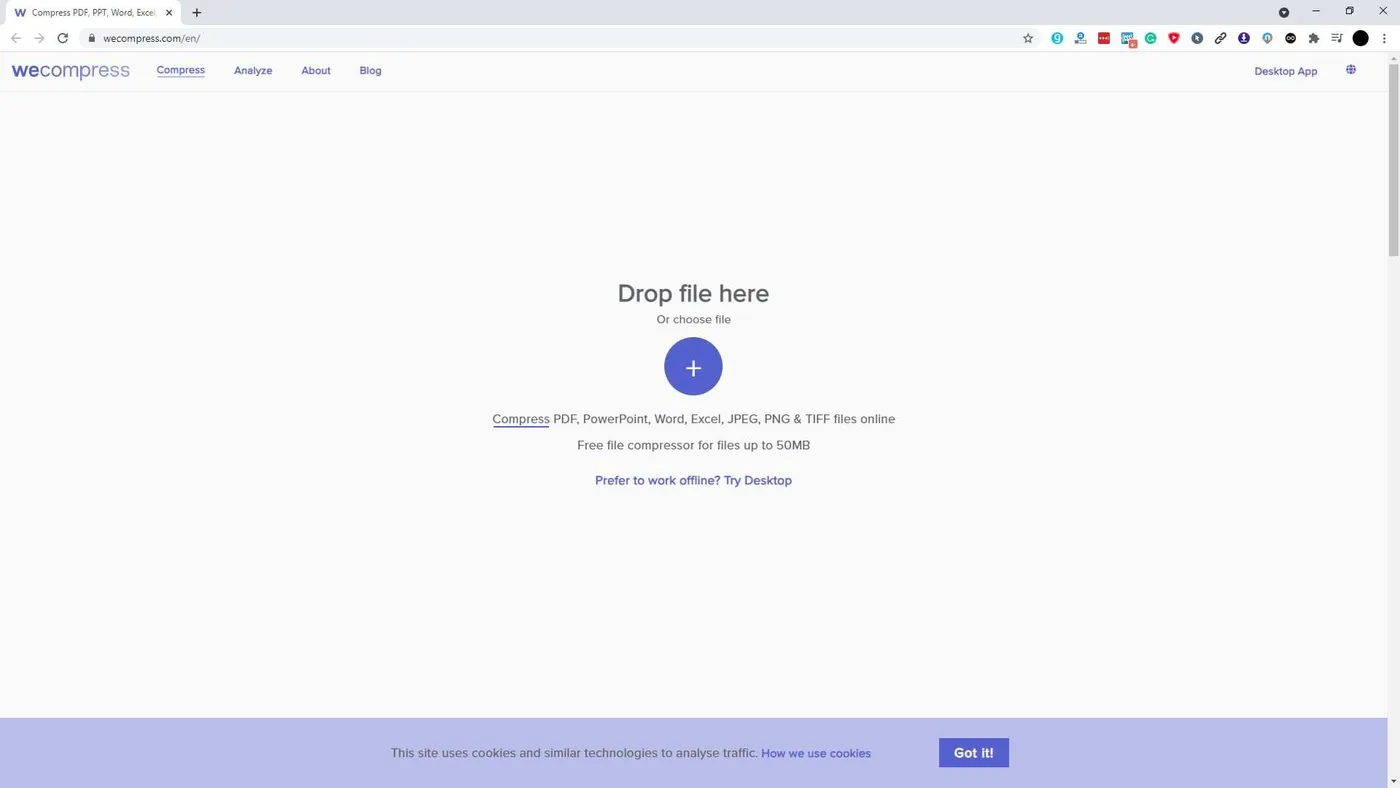The image size is (1400, 788).
Task: Bookmark this page with the star icon
Action: click(x=1028, y=38)
